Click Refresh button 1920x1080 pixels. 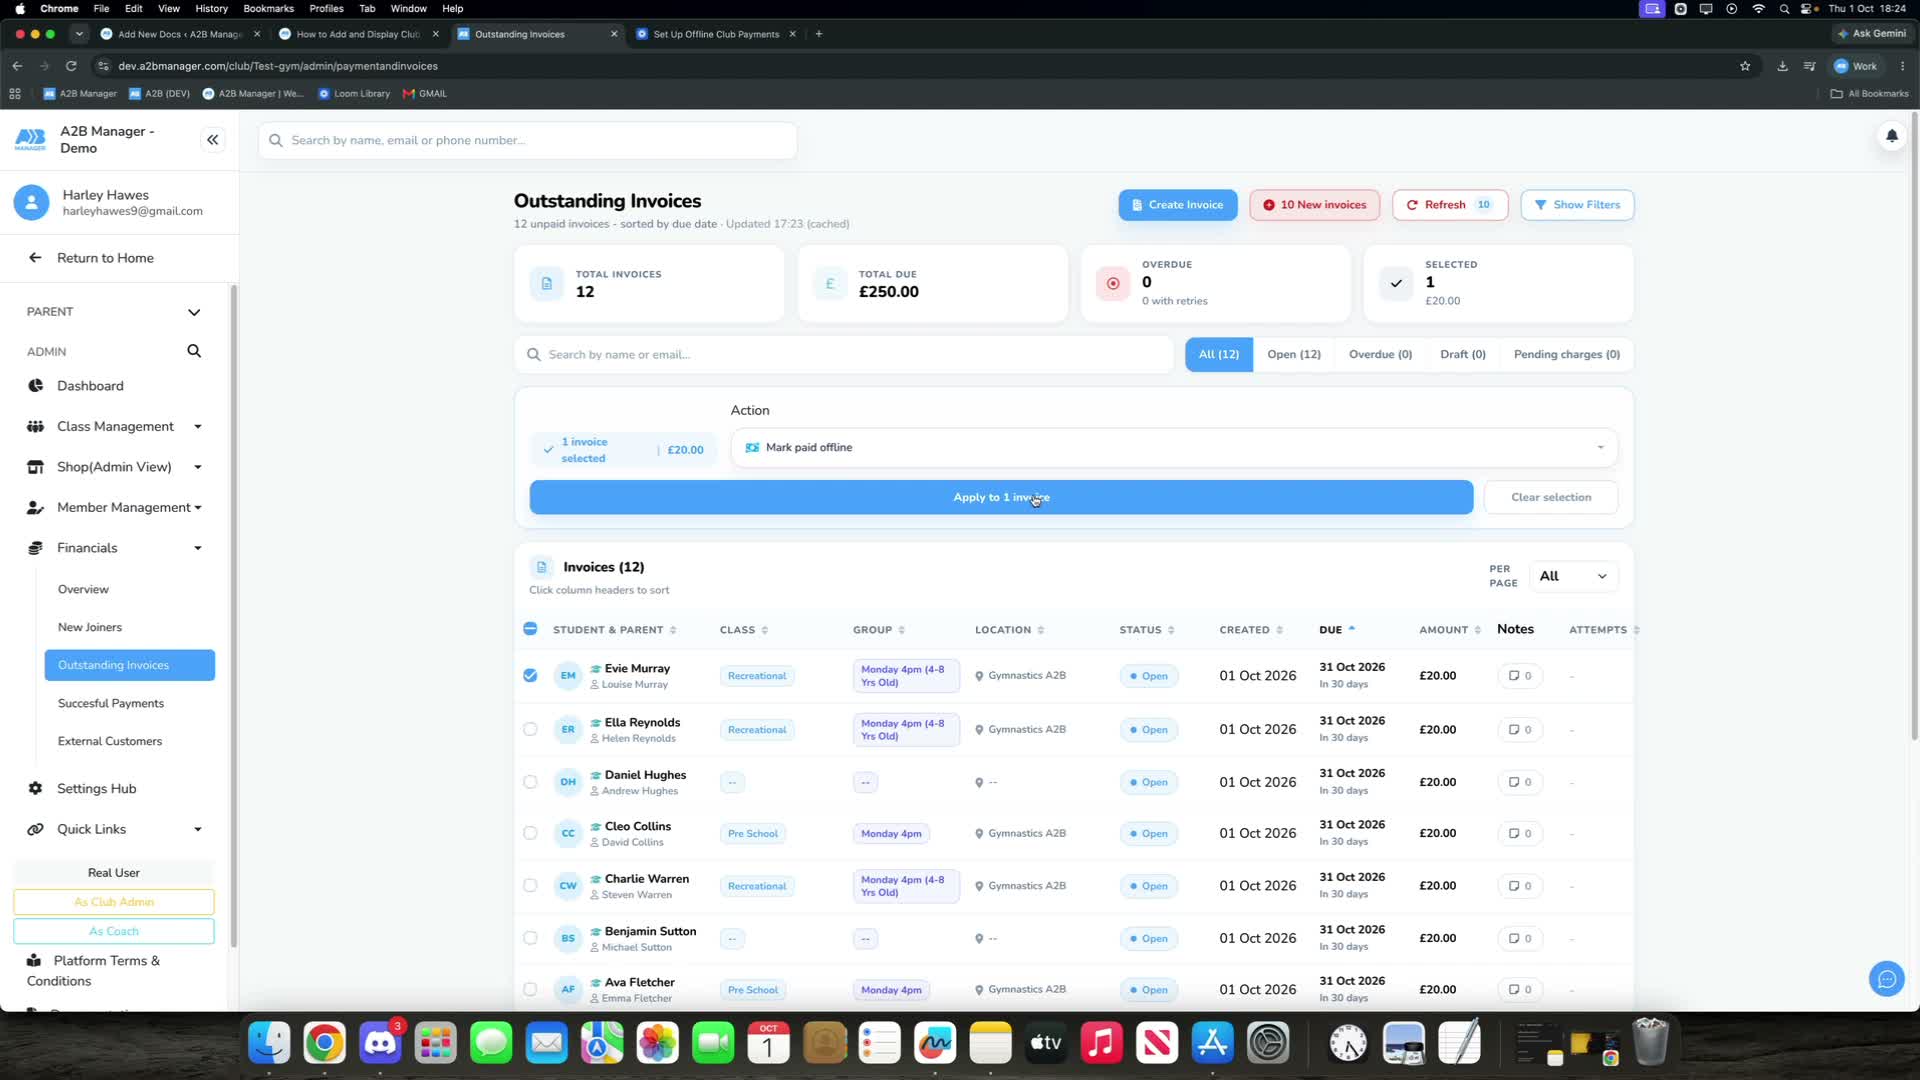tap(1449, 205)
